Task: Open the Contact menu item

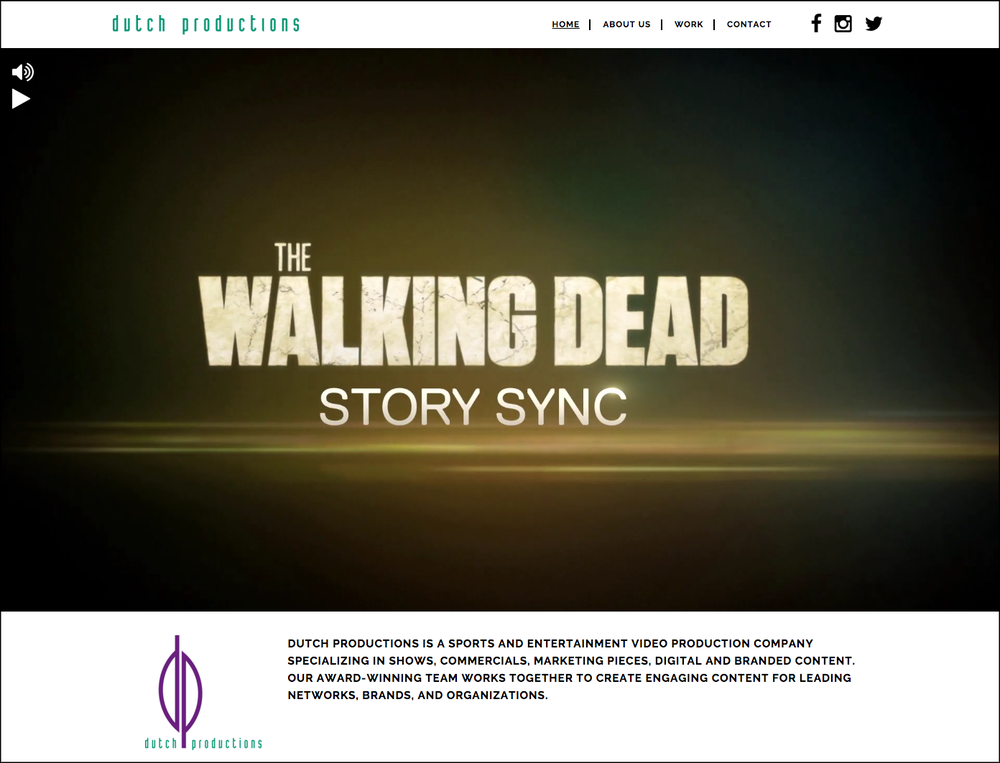Action: [x=749, y=24]
